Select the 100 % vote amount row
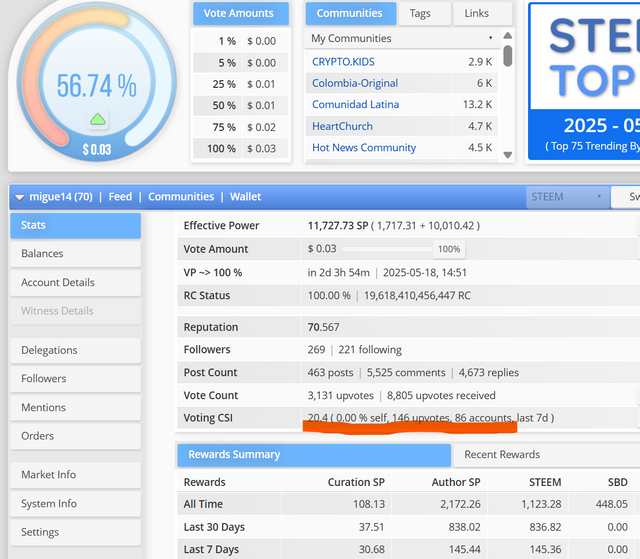This screenshot has height=559, width=640. coord(241,149)
